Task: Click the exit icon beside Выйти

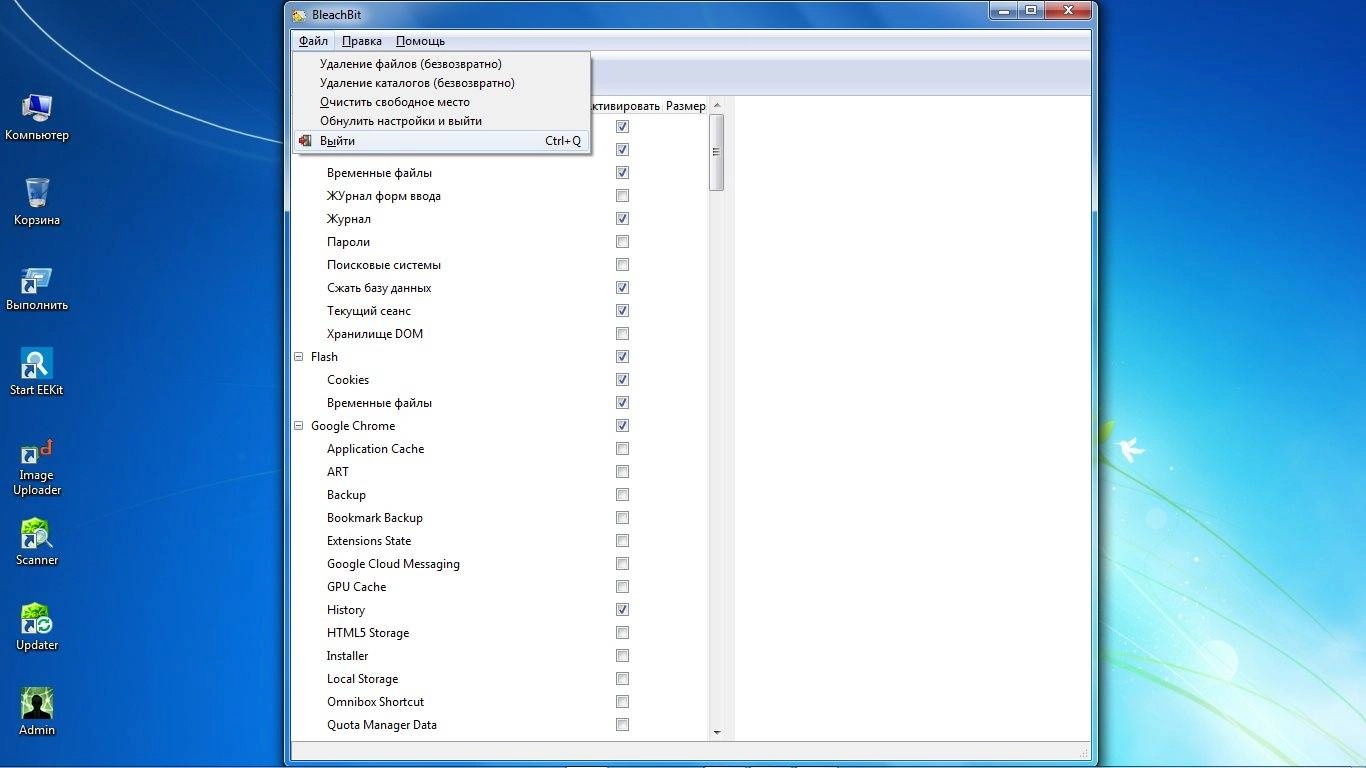Action: point(305,141)
